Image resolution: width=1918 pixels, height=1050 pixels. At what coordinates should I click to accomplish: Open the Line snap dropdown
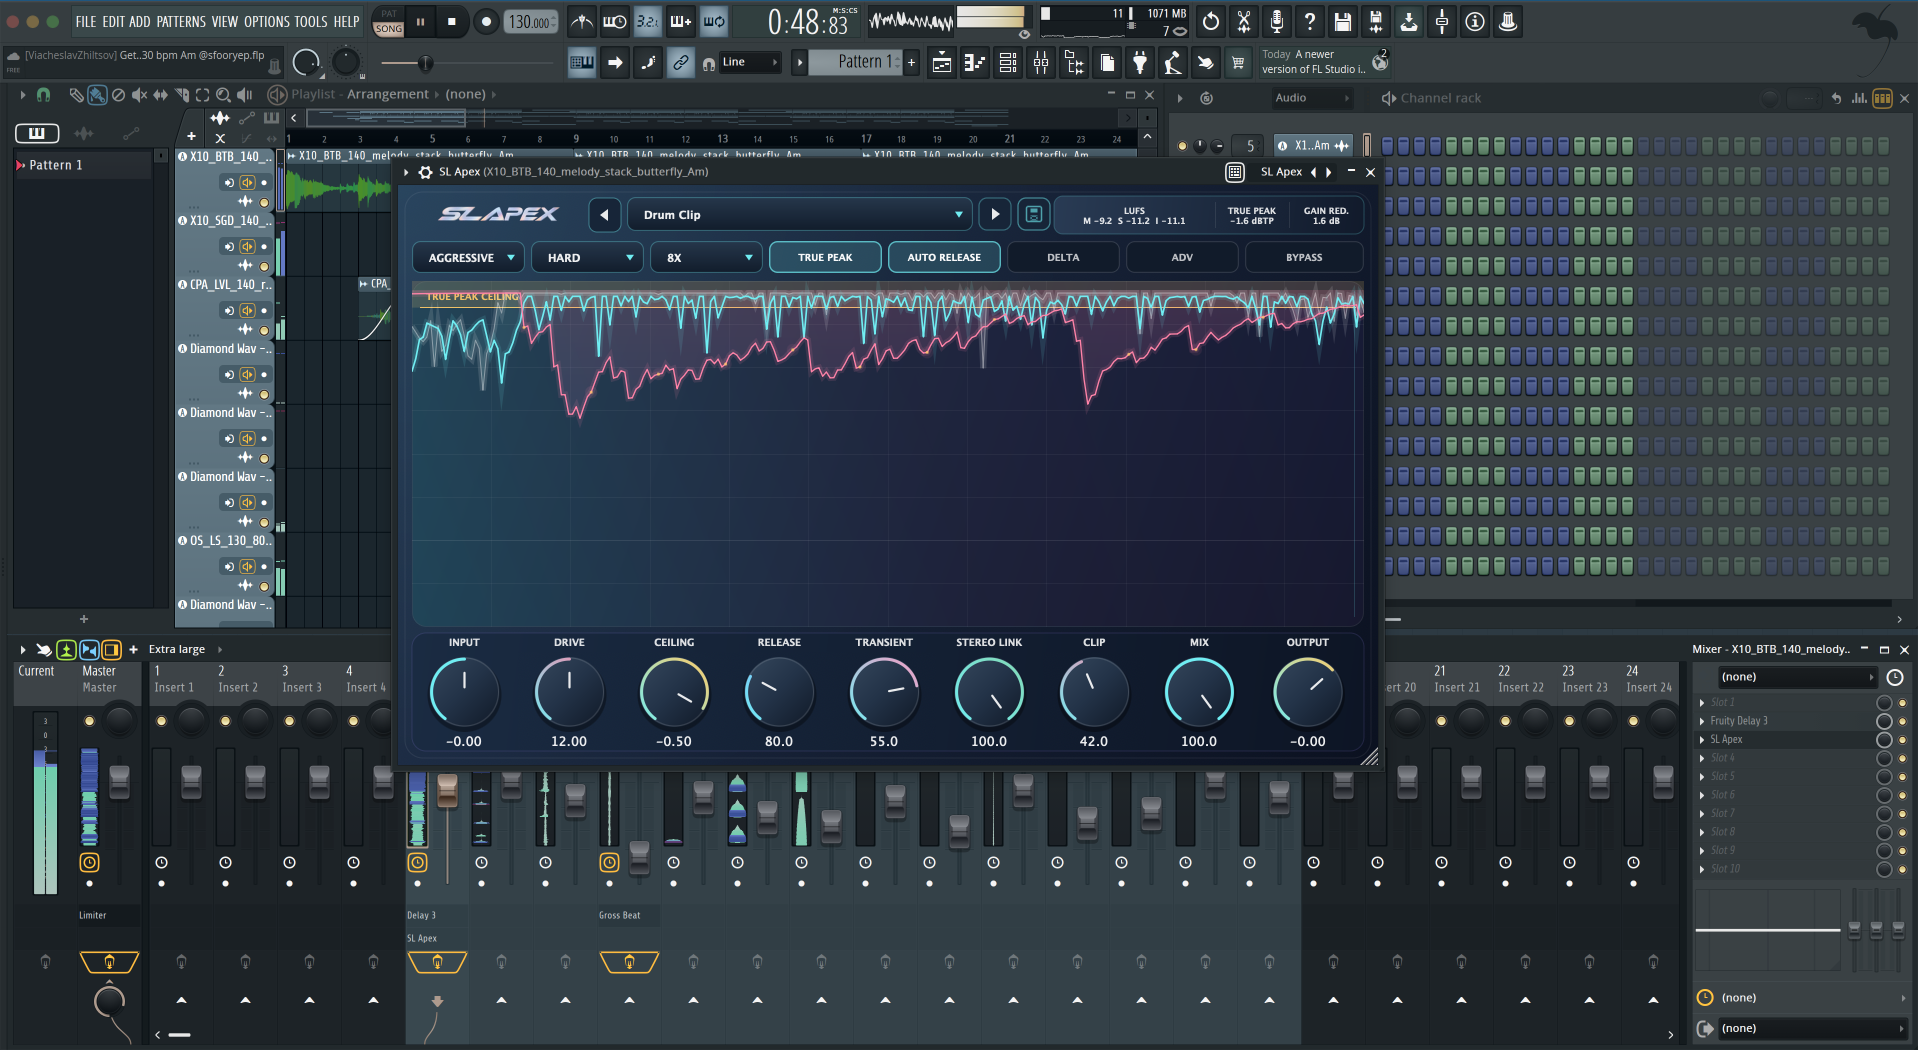pos(750,62)
